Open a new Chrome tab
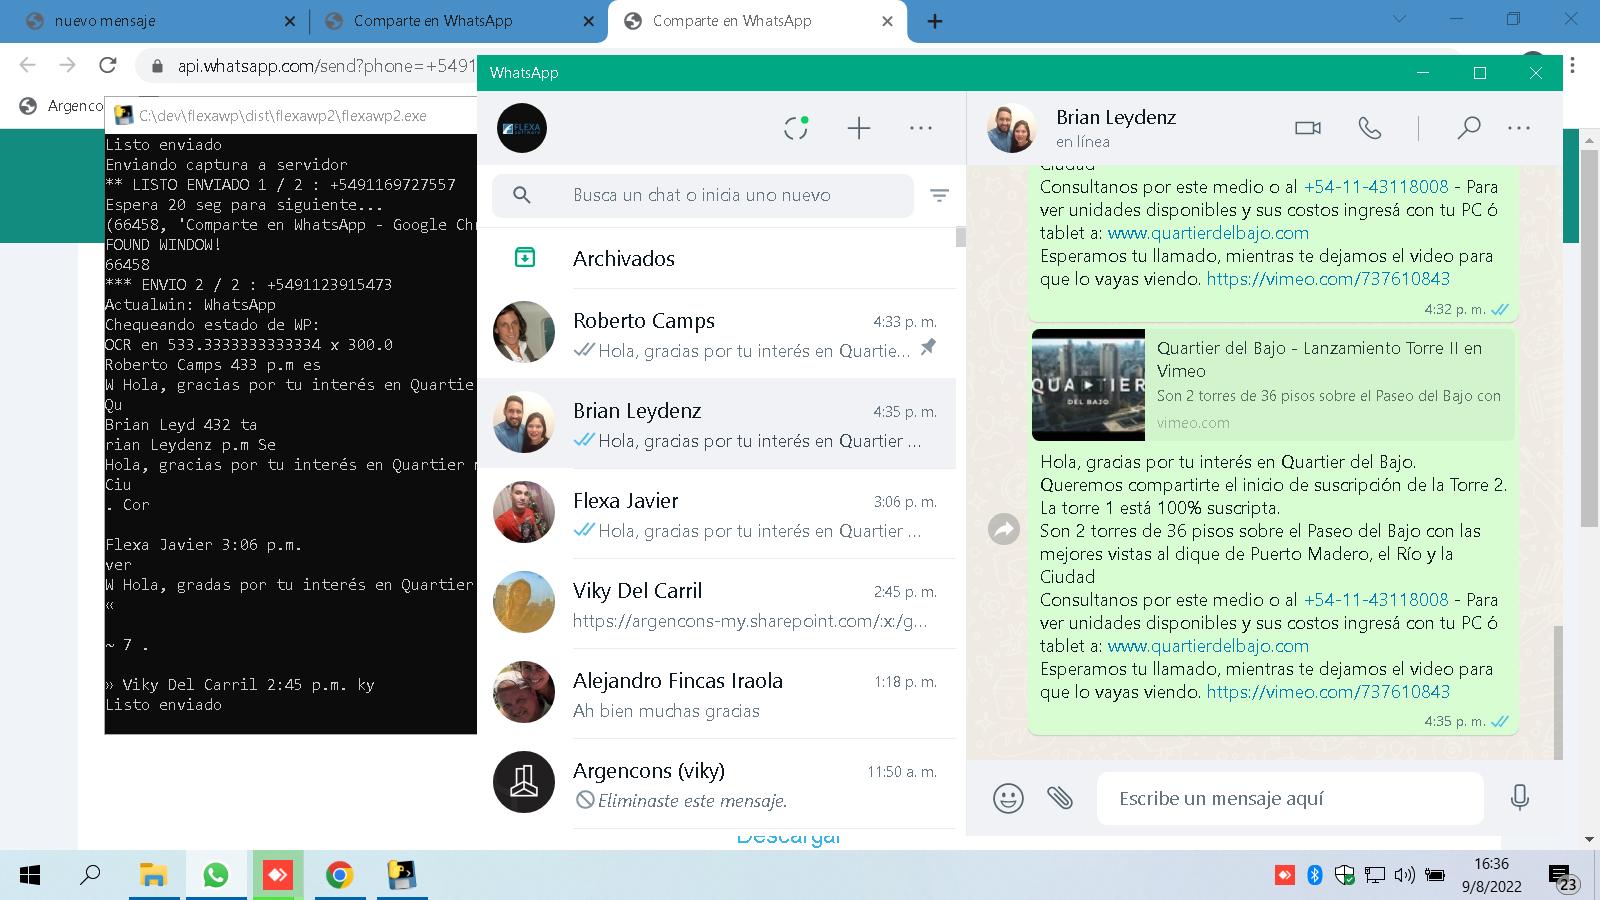The height and width of the screenshot is (900, 1600). 935,21
